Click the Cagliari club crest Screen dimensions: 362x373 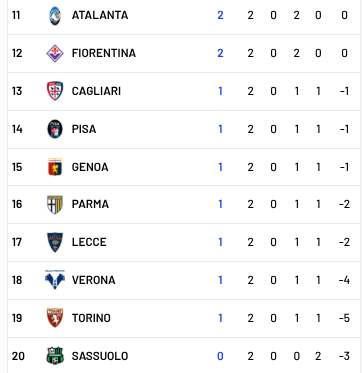point(55,91)
